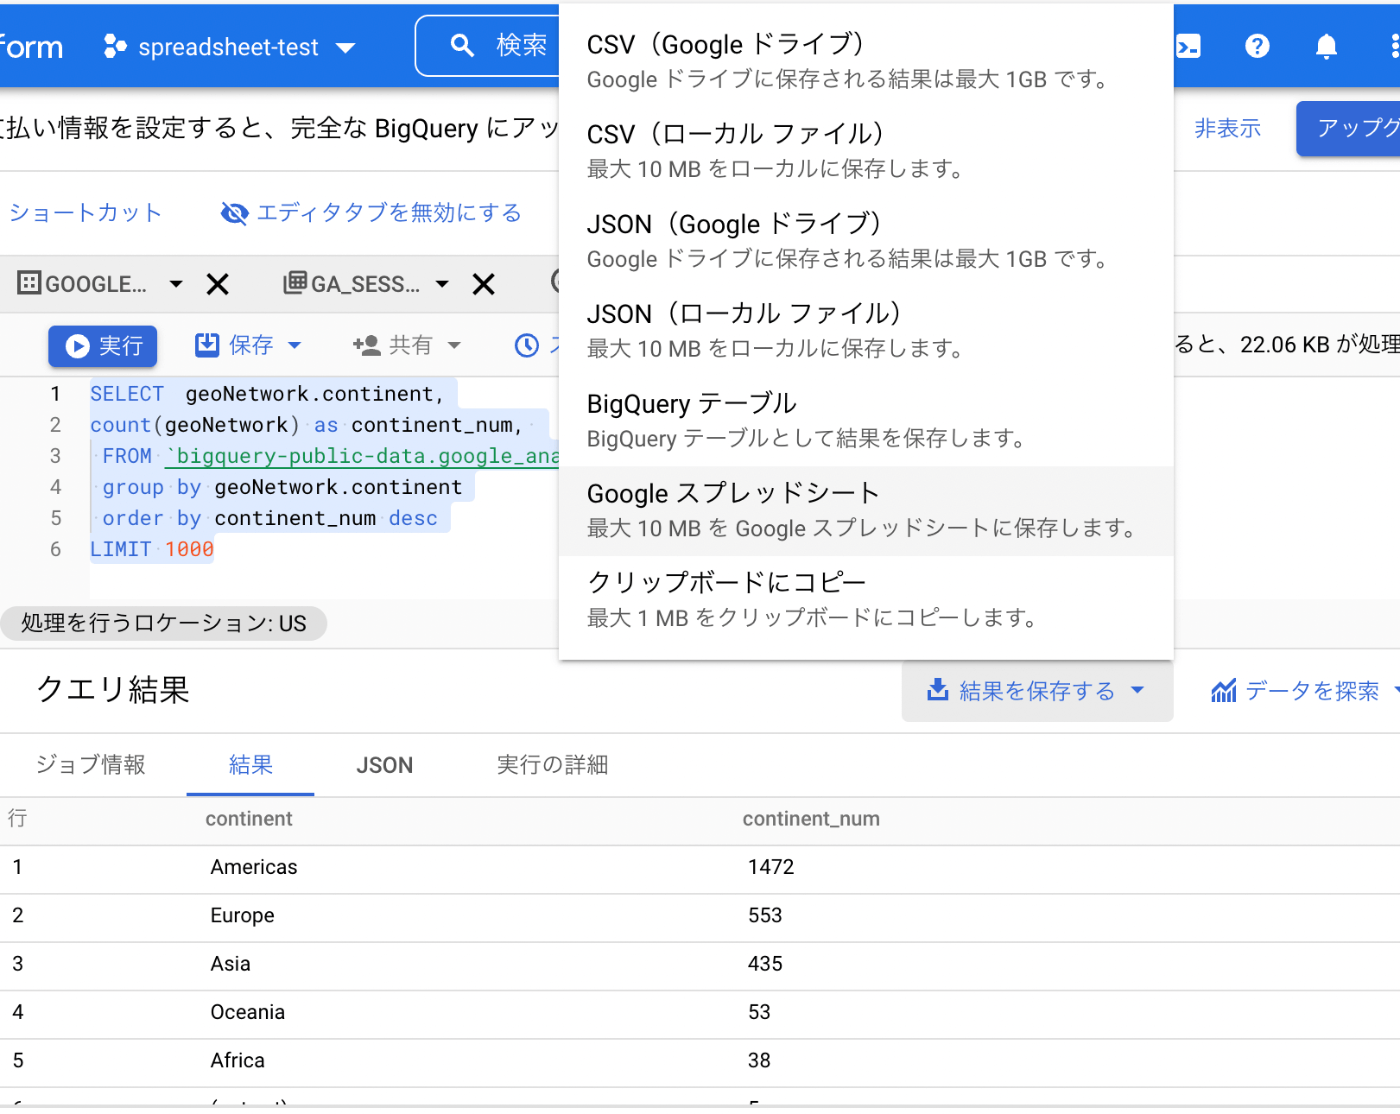
Task: Switch to 実行の詳細 tab
Action: point(552,765)
